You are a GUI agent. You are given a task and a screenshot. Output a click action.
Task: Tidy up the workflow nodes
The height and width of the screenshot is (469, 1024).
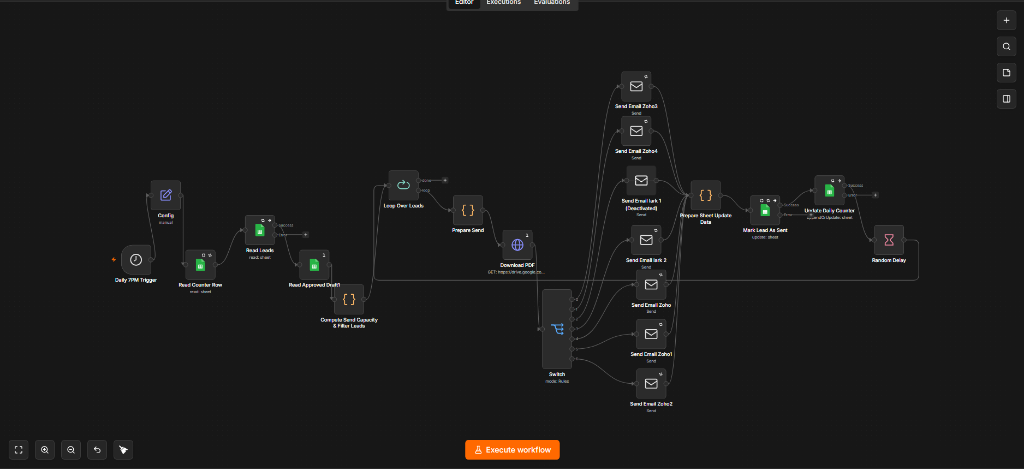pyautogui.click(x=123, y=449)
